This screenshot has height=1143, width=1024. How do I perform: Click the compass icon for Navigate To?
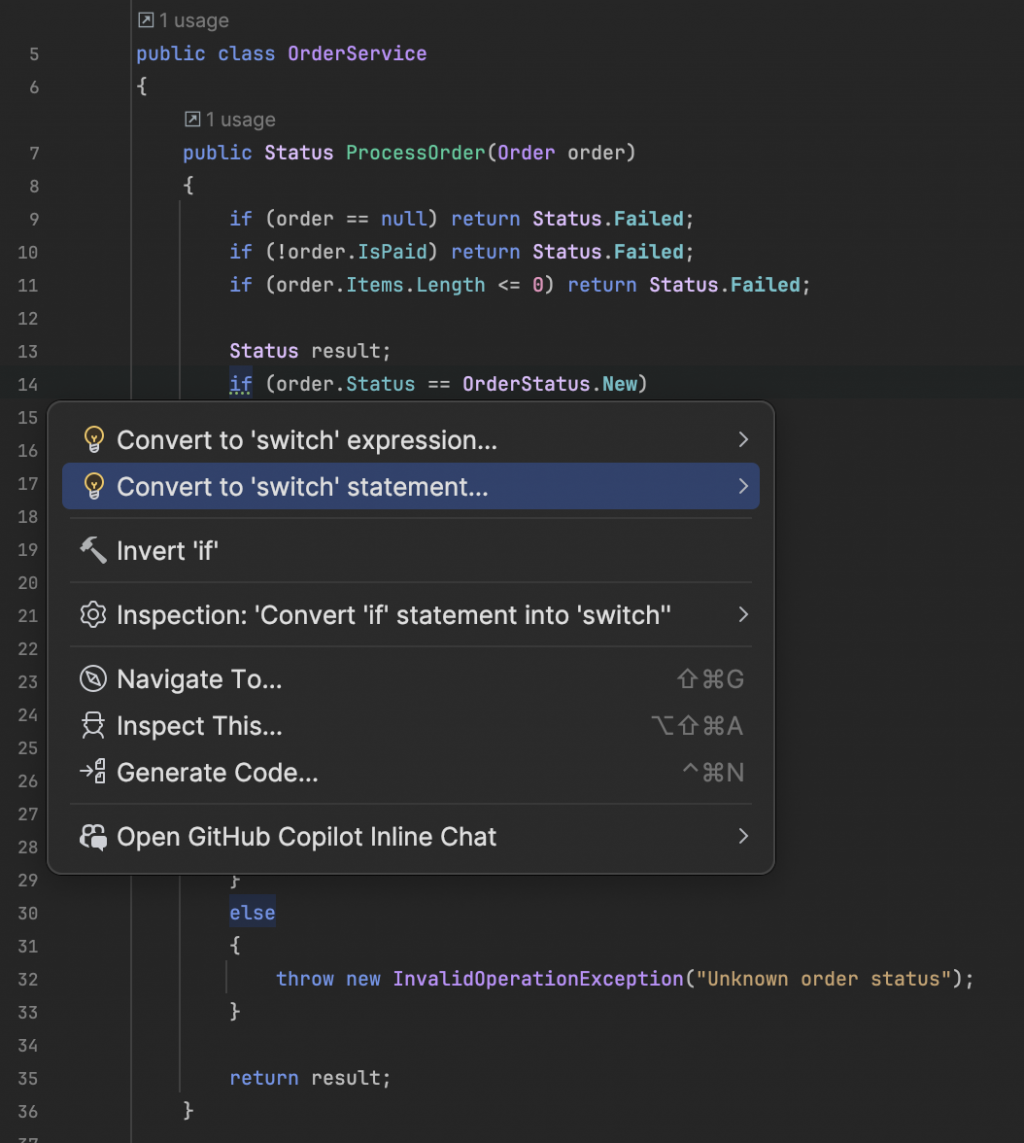(x=93, y=680)
